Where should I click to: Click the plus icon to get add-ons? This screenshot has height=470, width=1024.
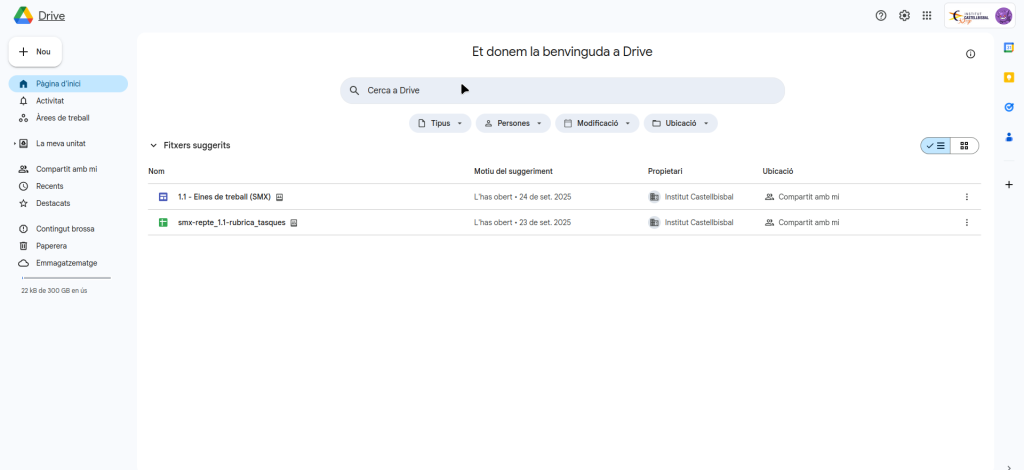coord(1009,184)
